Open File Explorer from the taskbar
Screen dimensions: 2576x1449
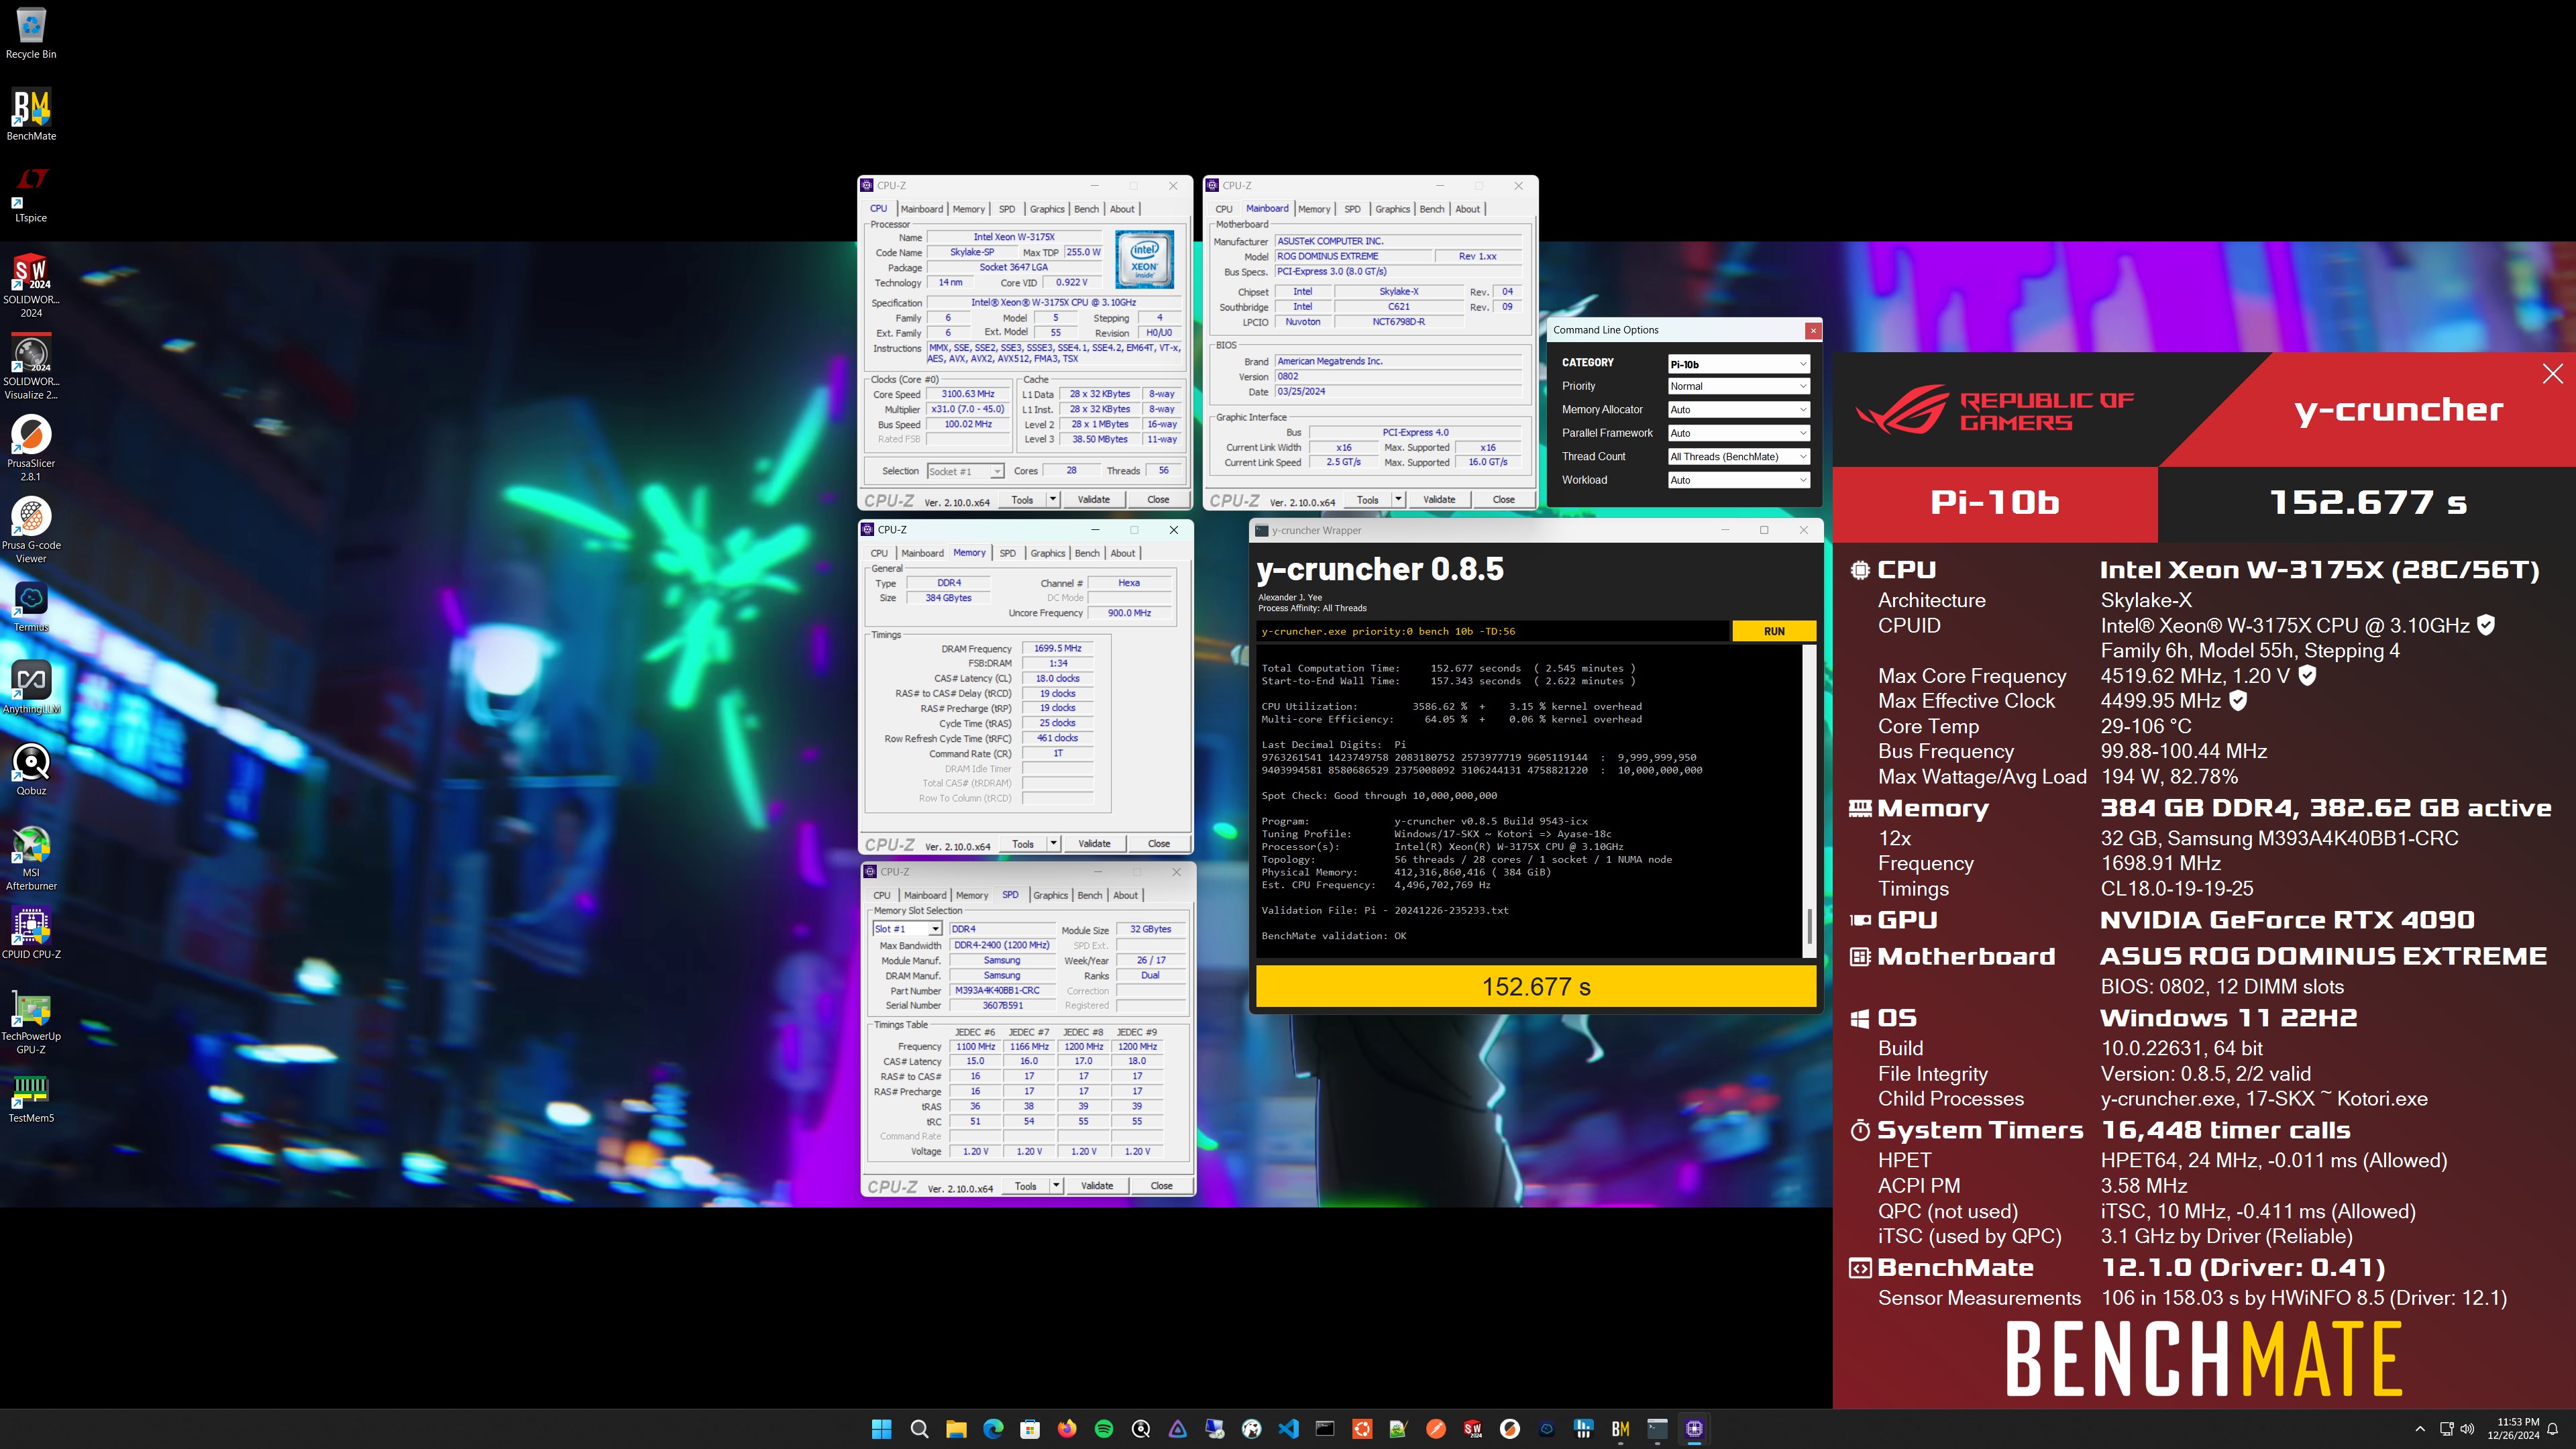pyautogui.click(x=956, y=1429)
